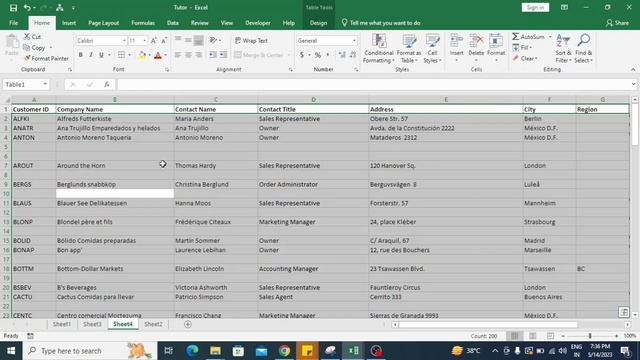Open Conditional Formatting menu
Screen dimensions: 640x360
(x=379, y=48)
